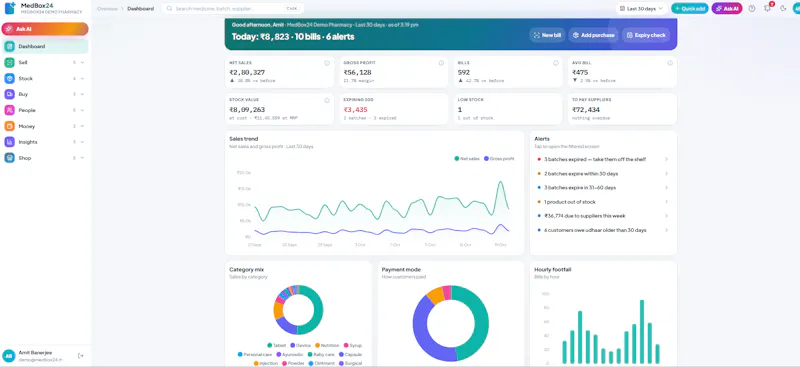The height and width of the screenshot is (367, 800).
Task: Toggle Device in Category mix legend
Action: (x=300, y=346)
